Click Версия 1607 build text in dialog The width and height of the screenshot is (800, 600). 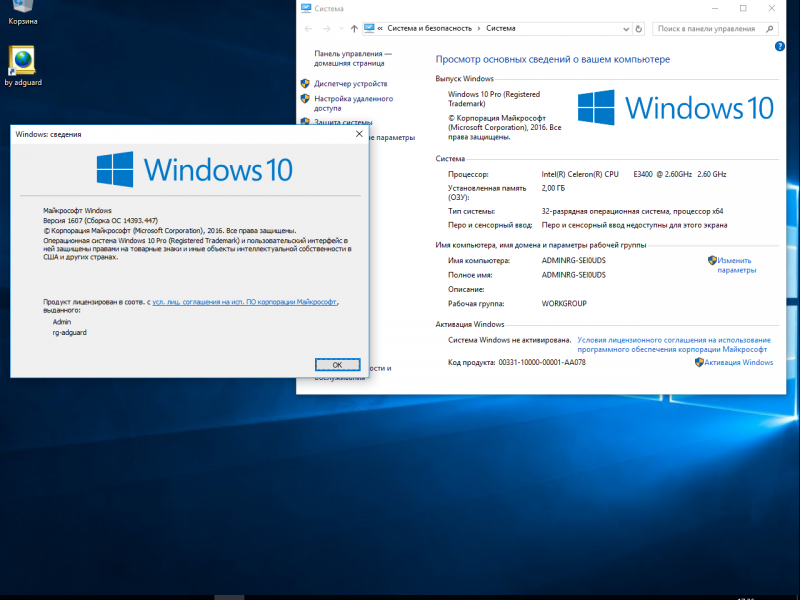click(101, 220)
